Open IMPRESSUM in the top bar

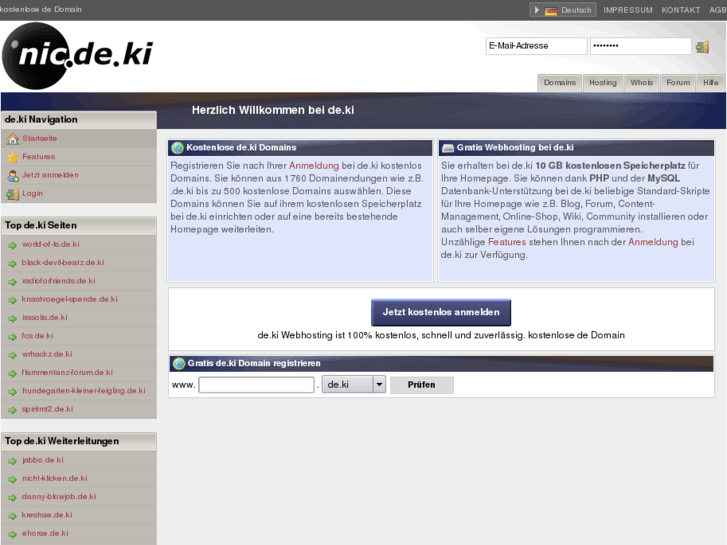628,10
